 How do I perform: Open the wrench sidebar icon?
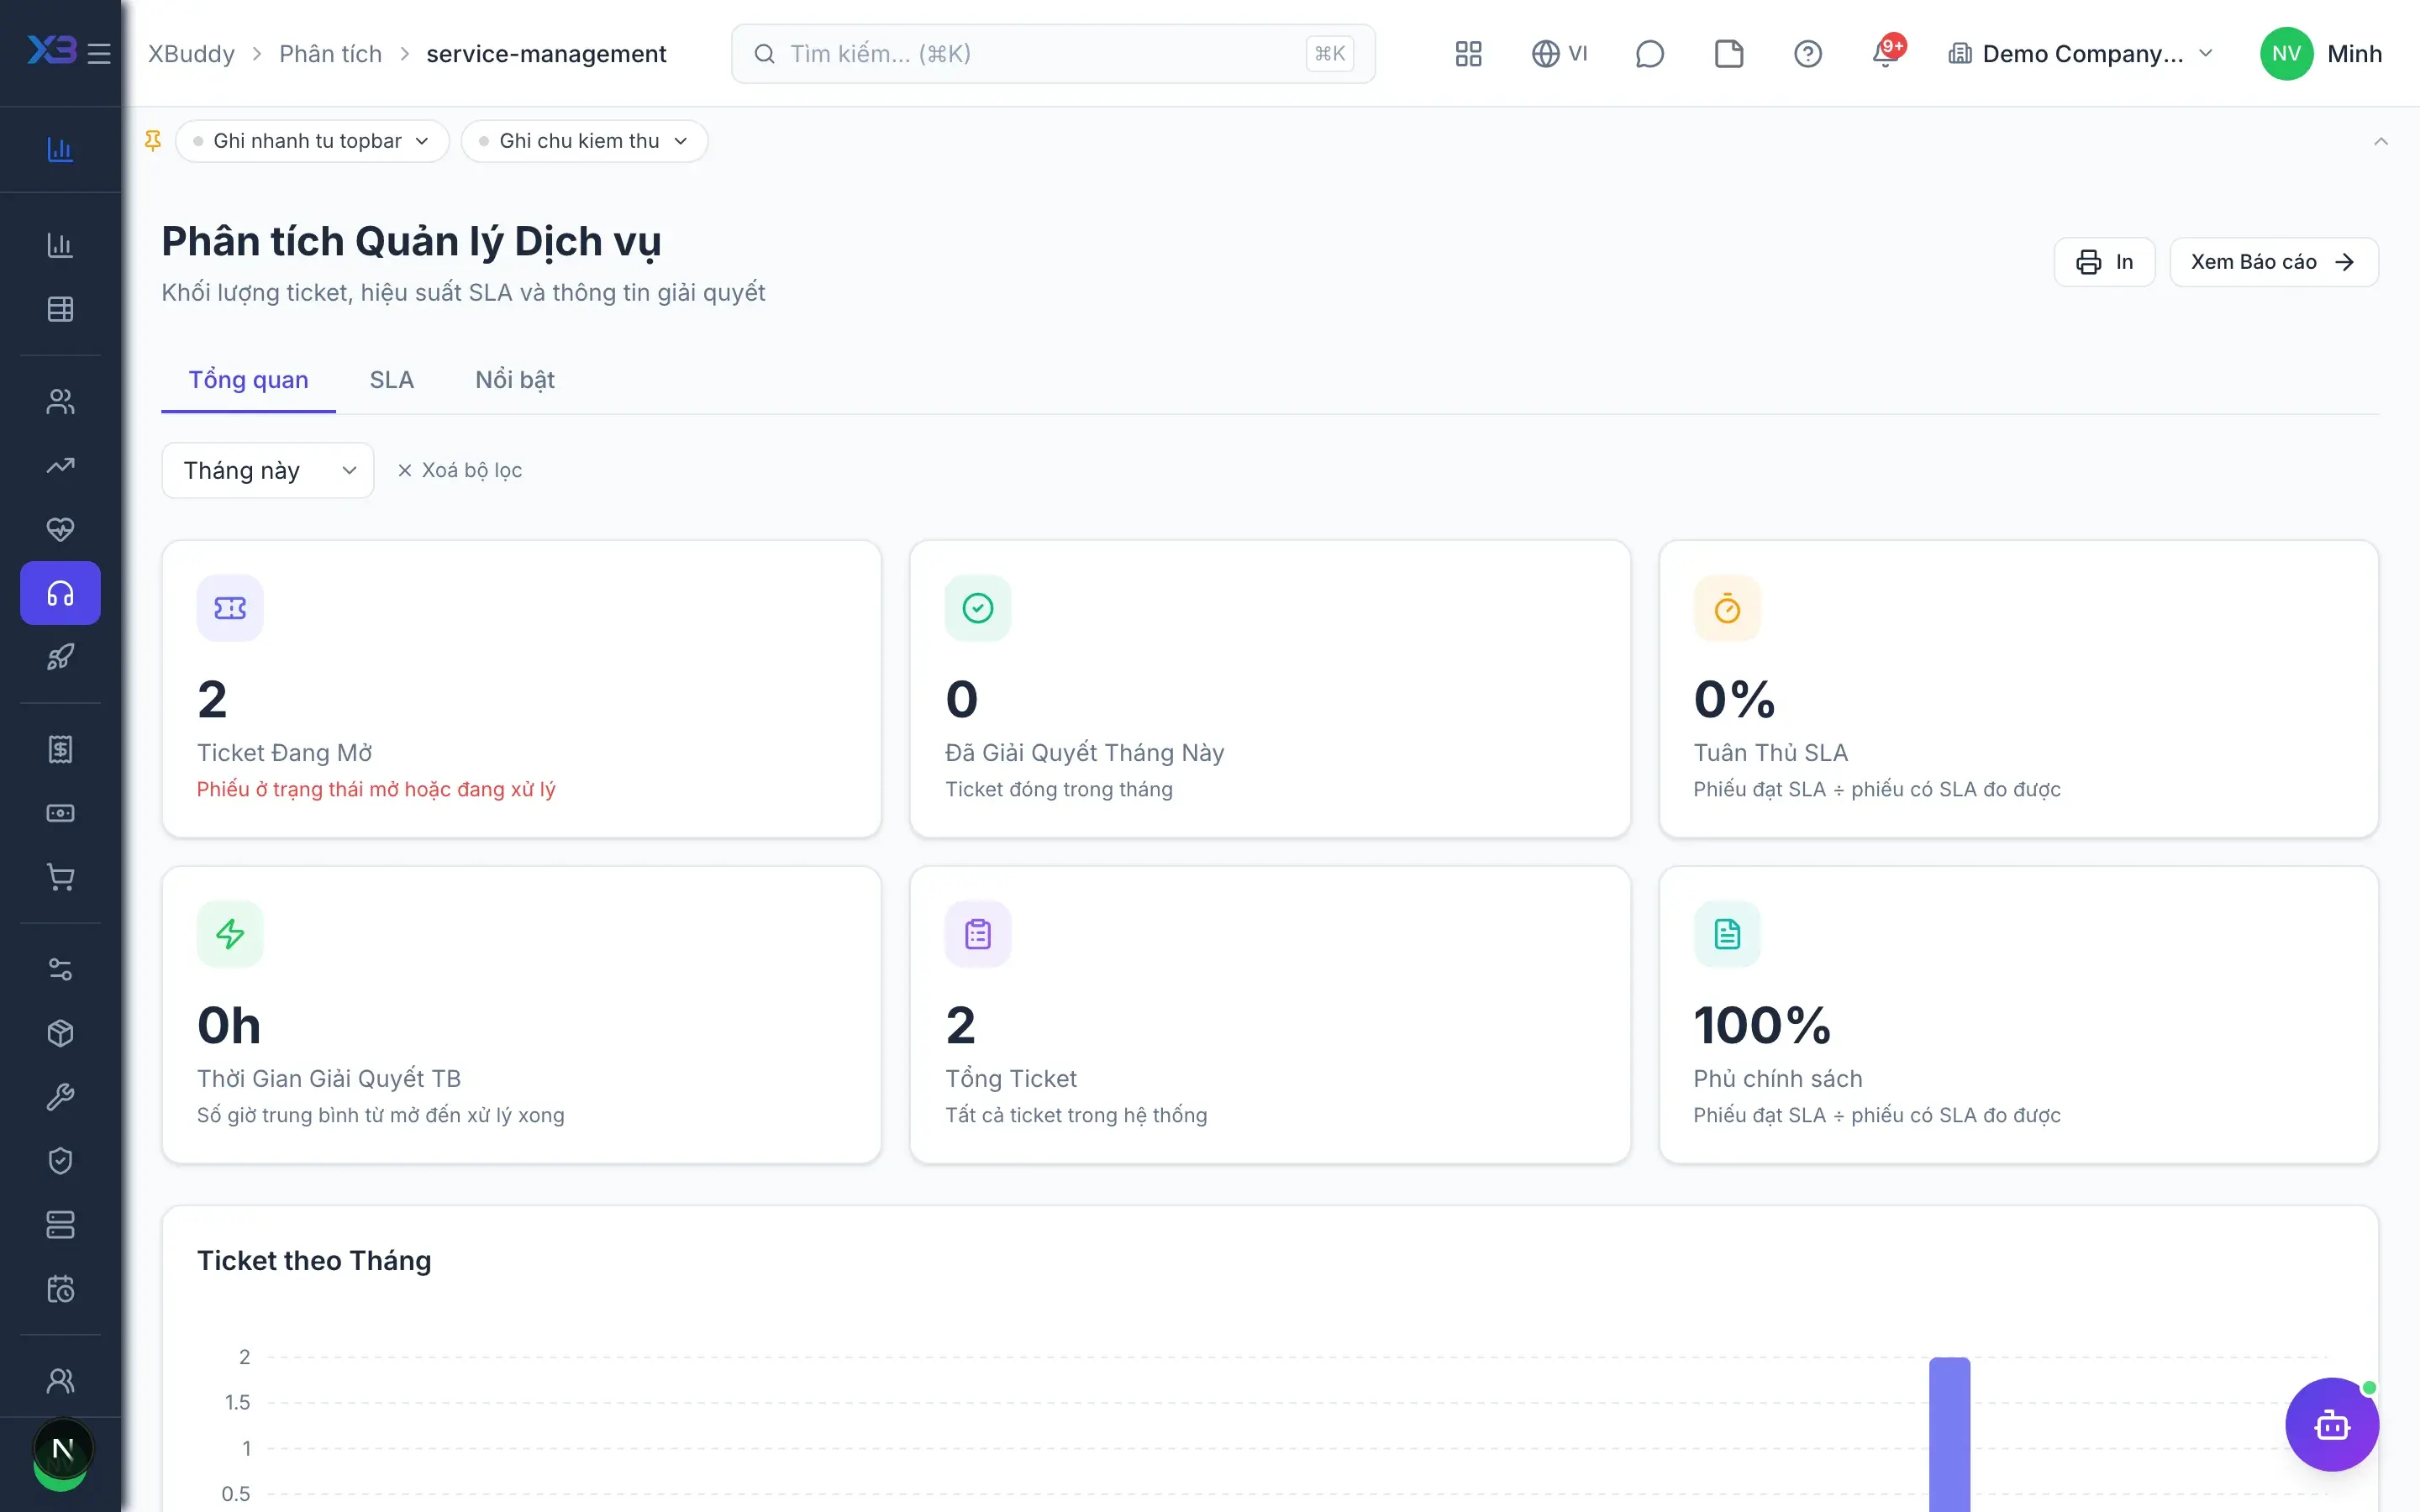(60, 1097)
